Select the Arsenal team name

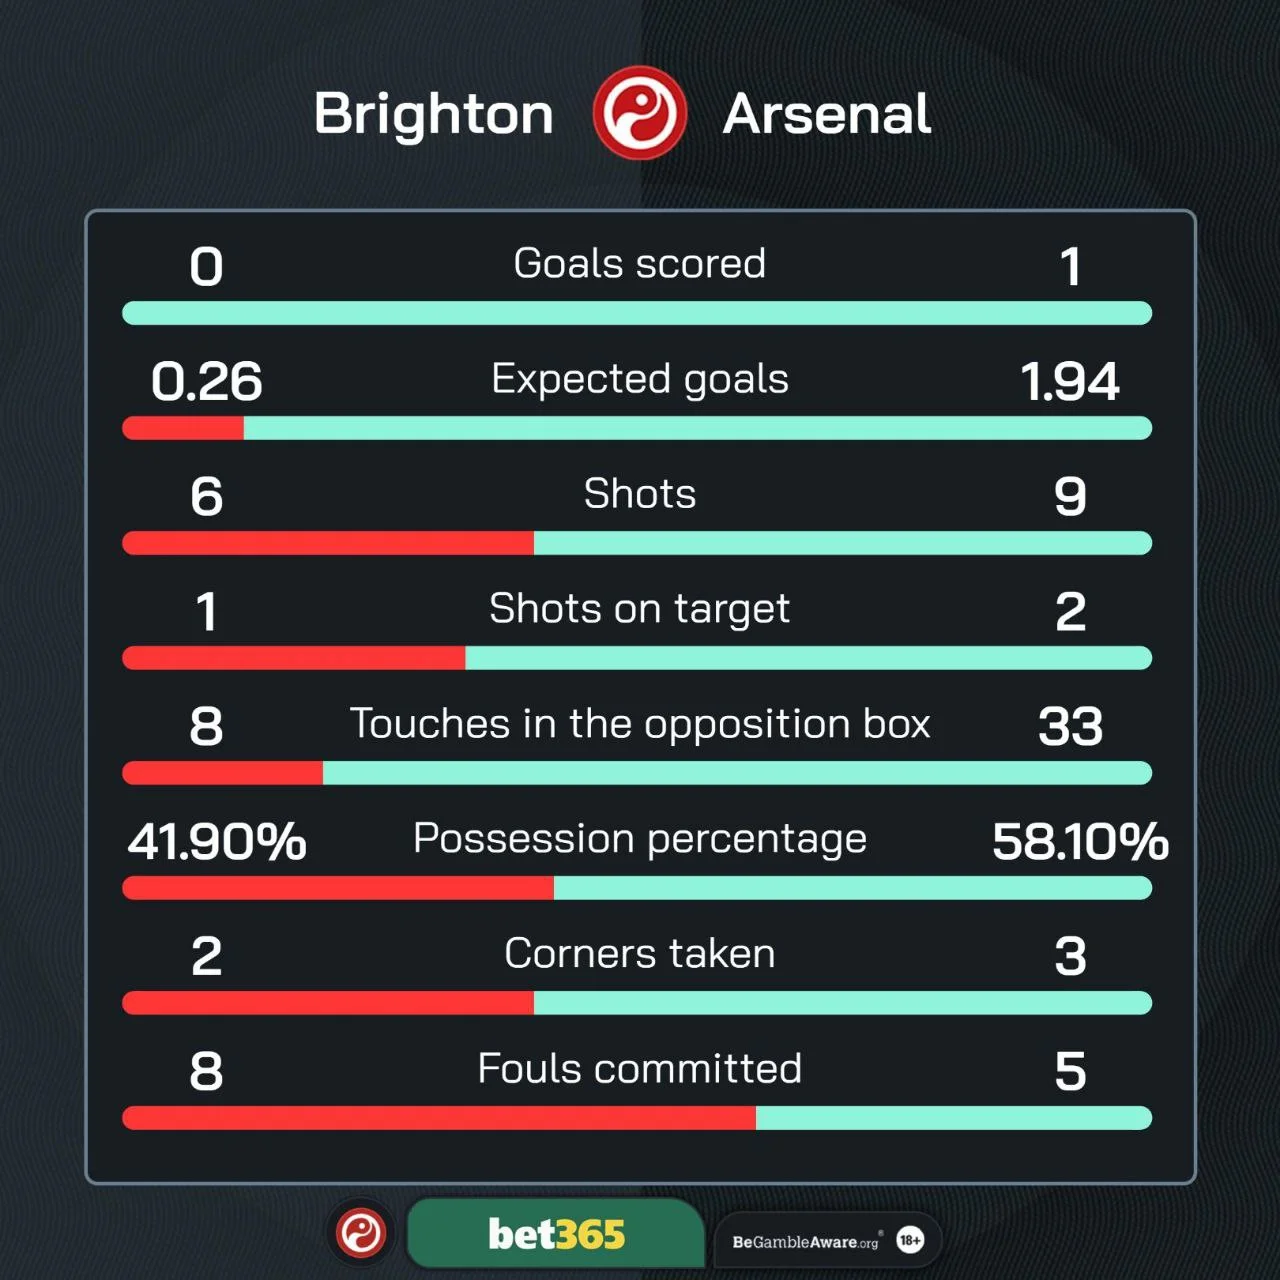827,114
